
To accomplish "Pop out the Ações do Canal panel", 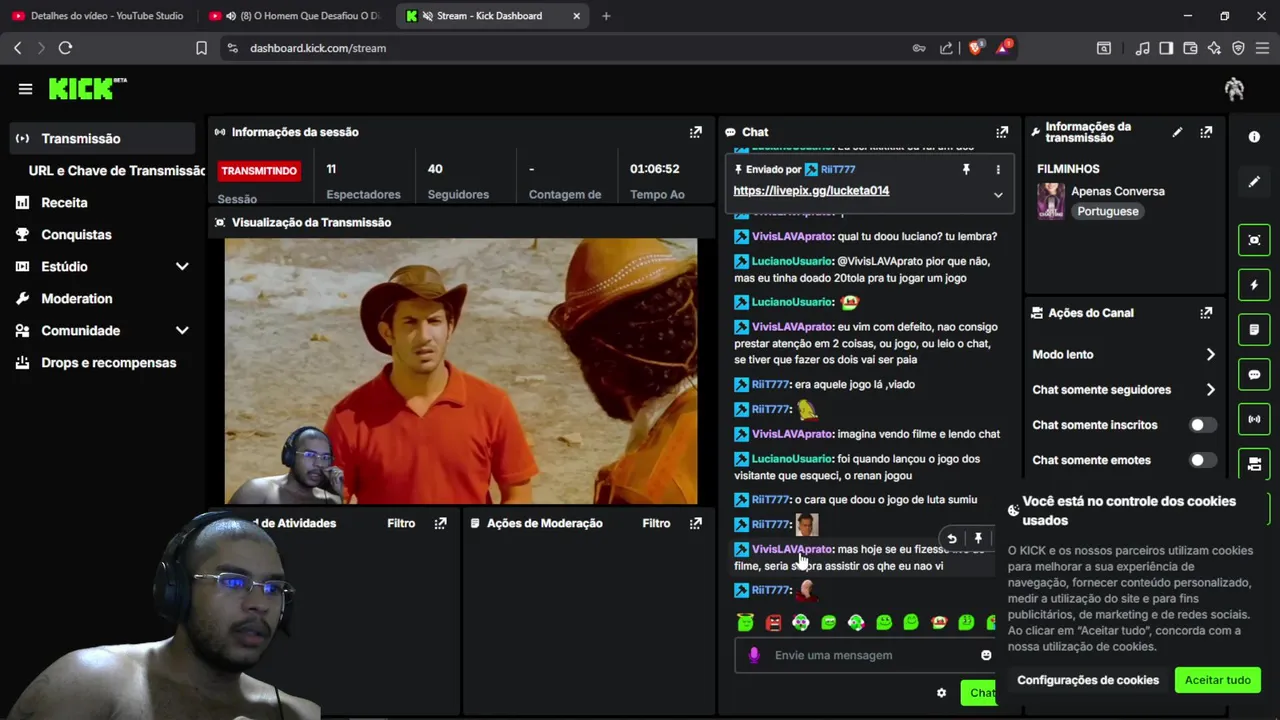I will (1206, 313).
